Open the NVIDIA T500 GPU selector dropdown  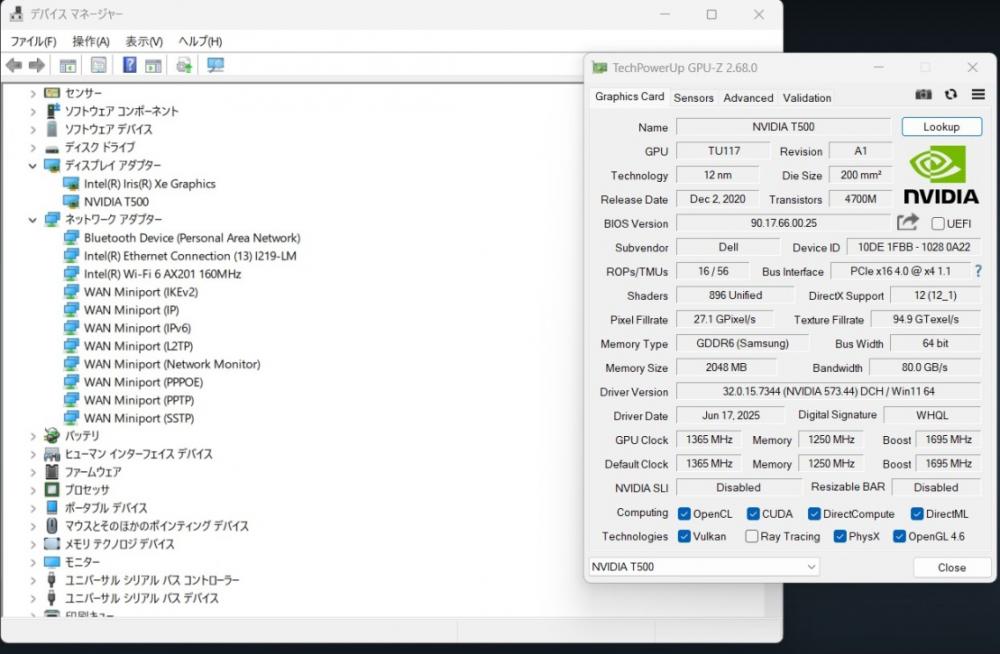[703, 567]
